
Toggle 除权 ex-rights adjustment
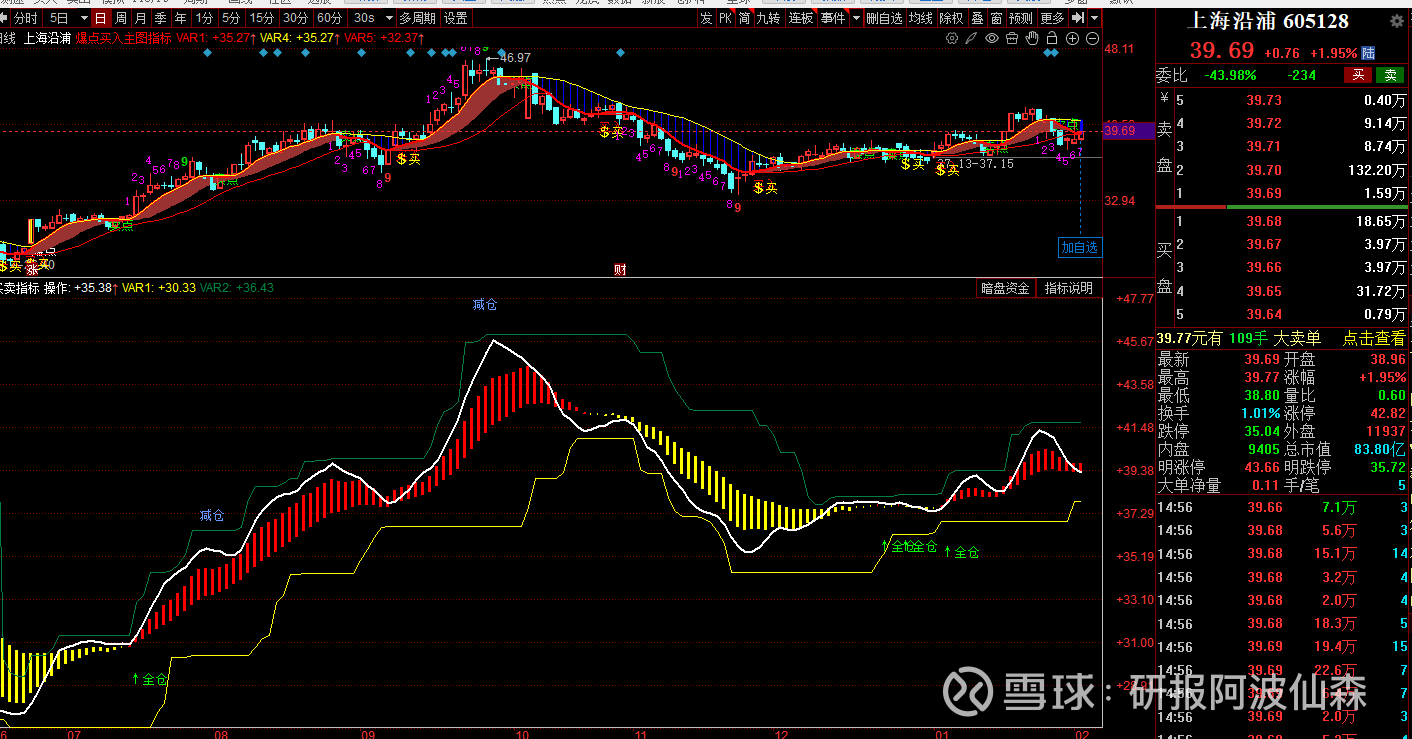click(951, 18)
